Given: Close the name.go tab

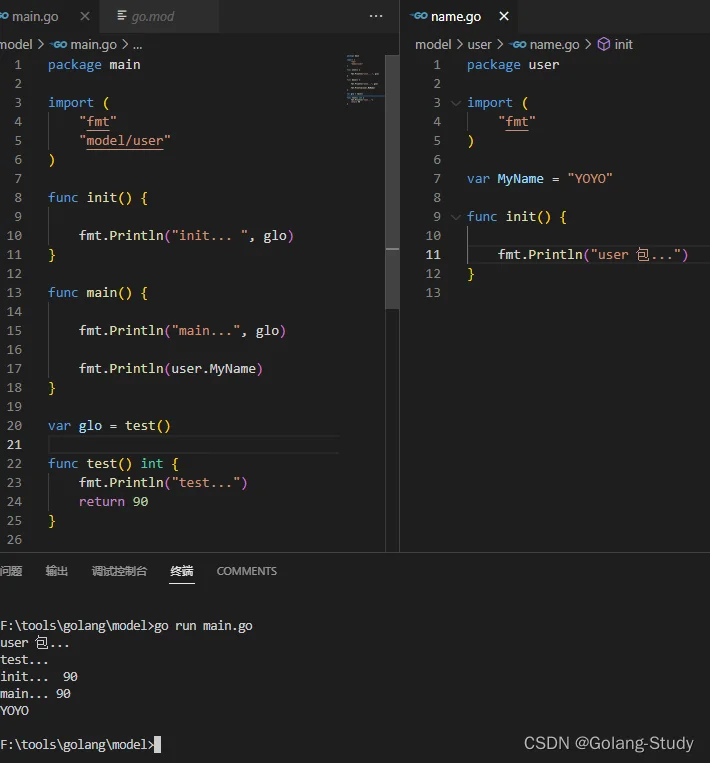Looking at the screenshot, I should [x=504, y=17].
